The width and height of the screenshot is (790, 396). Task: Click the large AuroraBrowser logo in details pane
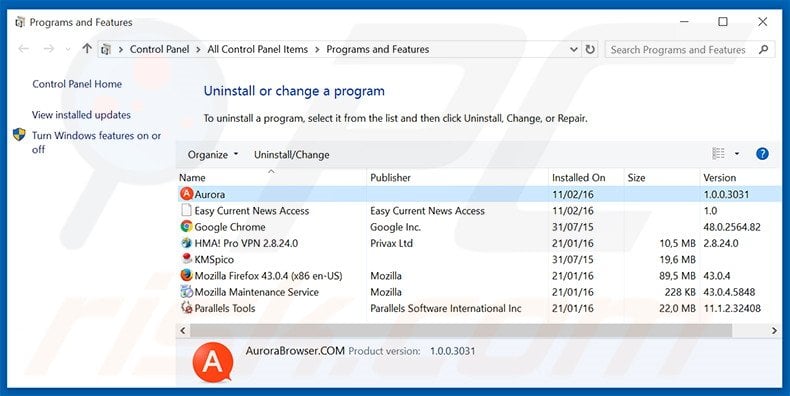213,363
